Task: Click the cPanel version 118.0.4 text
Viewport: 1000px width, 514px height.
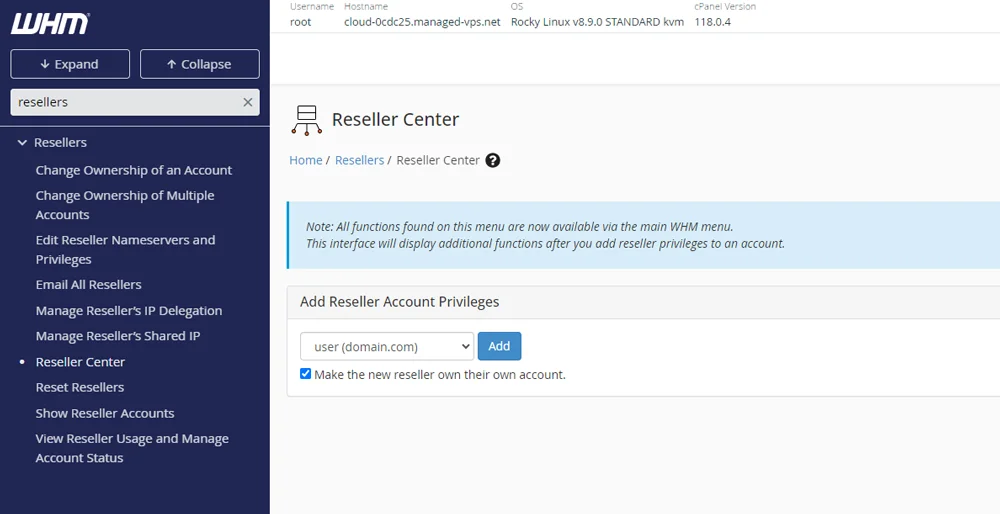Action: click(712, 22)
